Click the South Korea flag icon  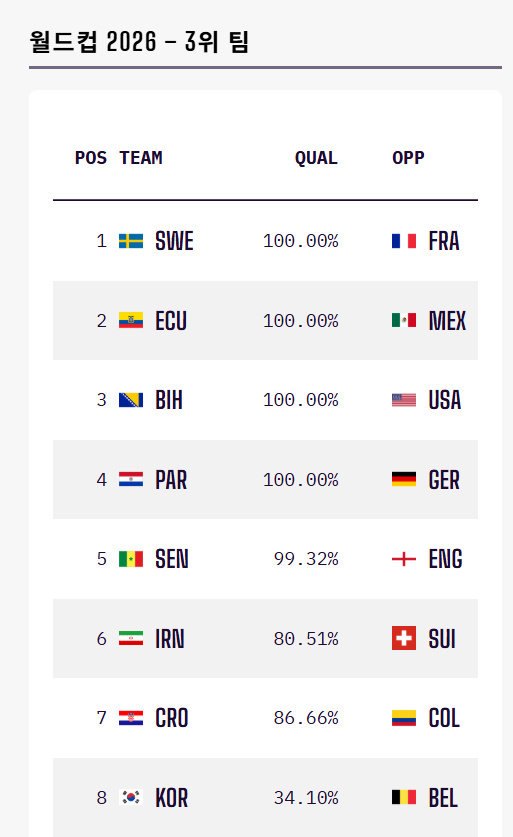coord(131,797)
